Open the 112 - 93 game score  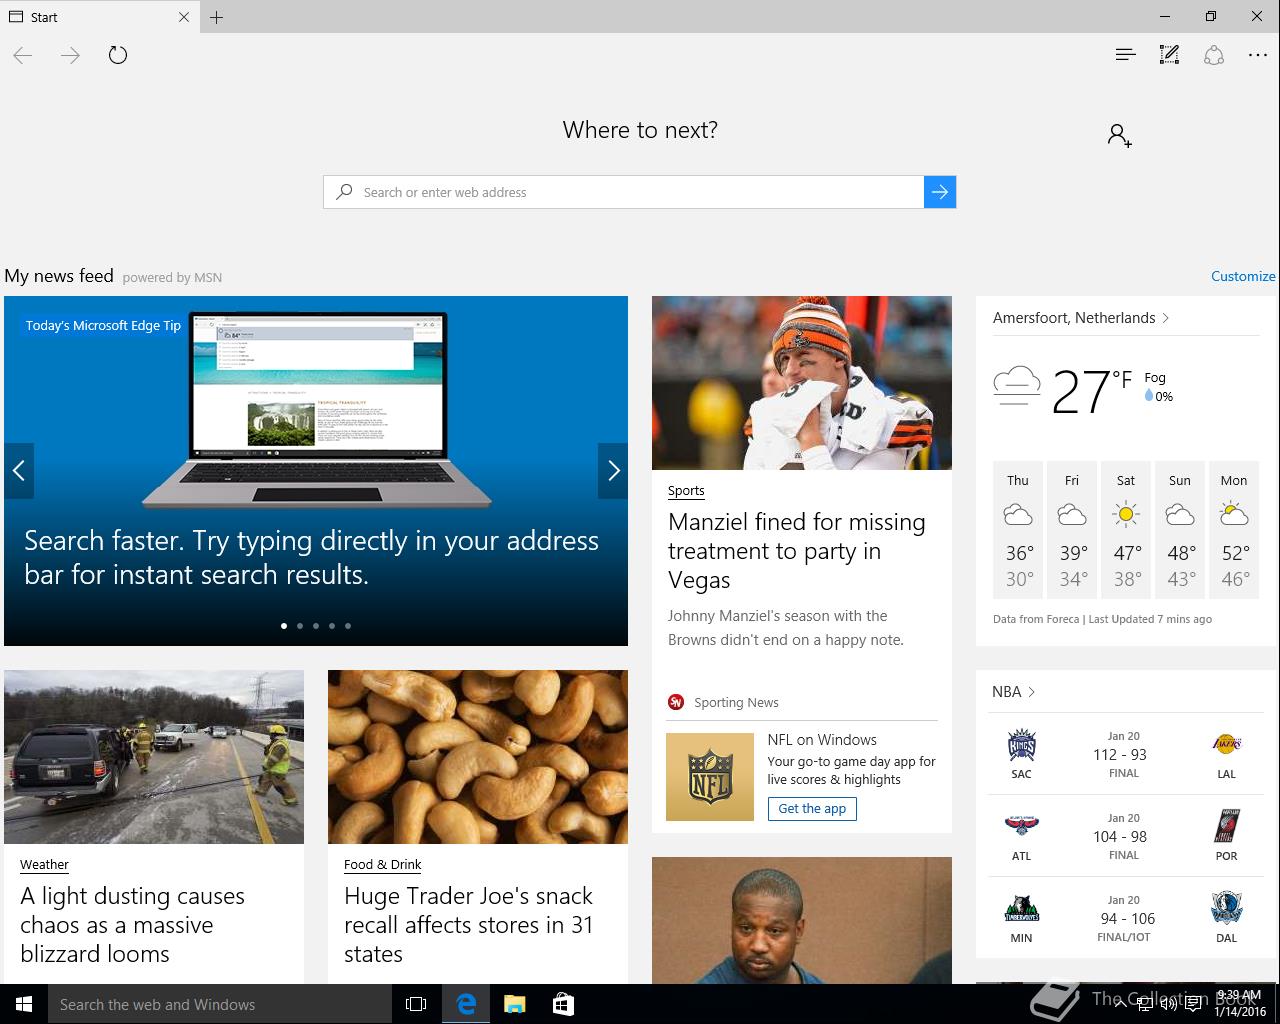(x=1120, y=755)
